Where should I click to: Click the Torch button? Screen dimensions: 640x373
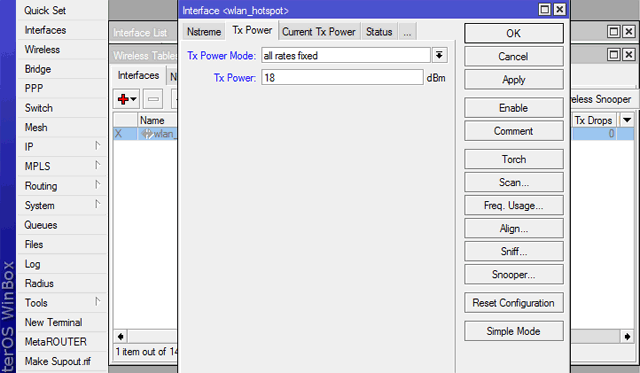point(513,159)
